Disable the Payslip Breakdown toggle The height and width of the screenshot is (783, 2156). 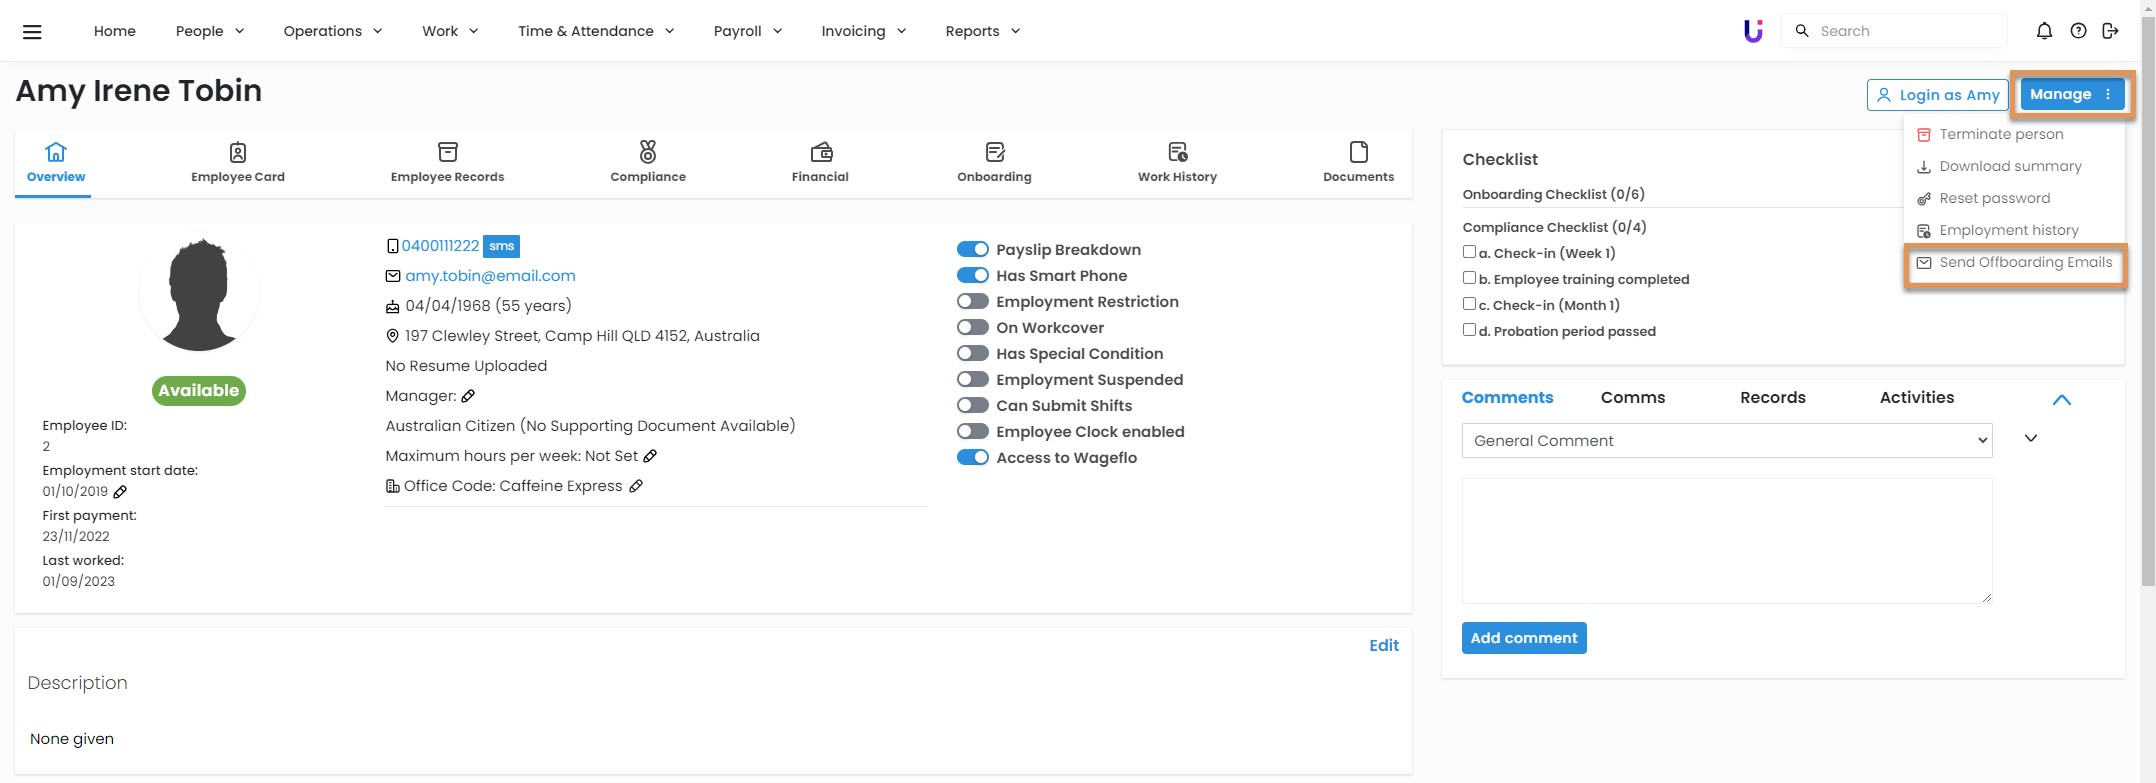click(x=972, y=250)
